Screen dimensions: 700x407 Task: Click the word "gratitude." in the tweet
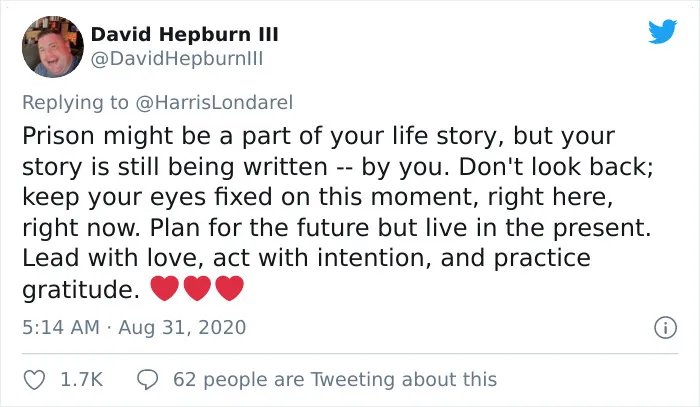pos(81,290)
